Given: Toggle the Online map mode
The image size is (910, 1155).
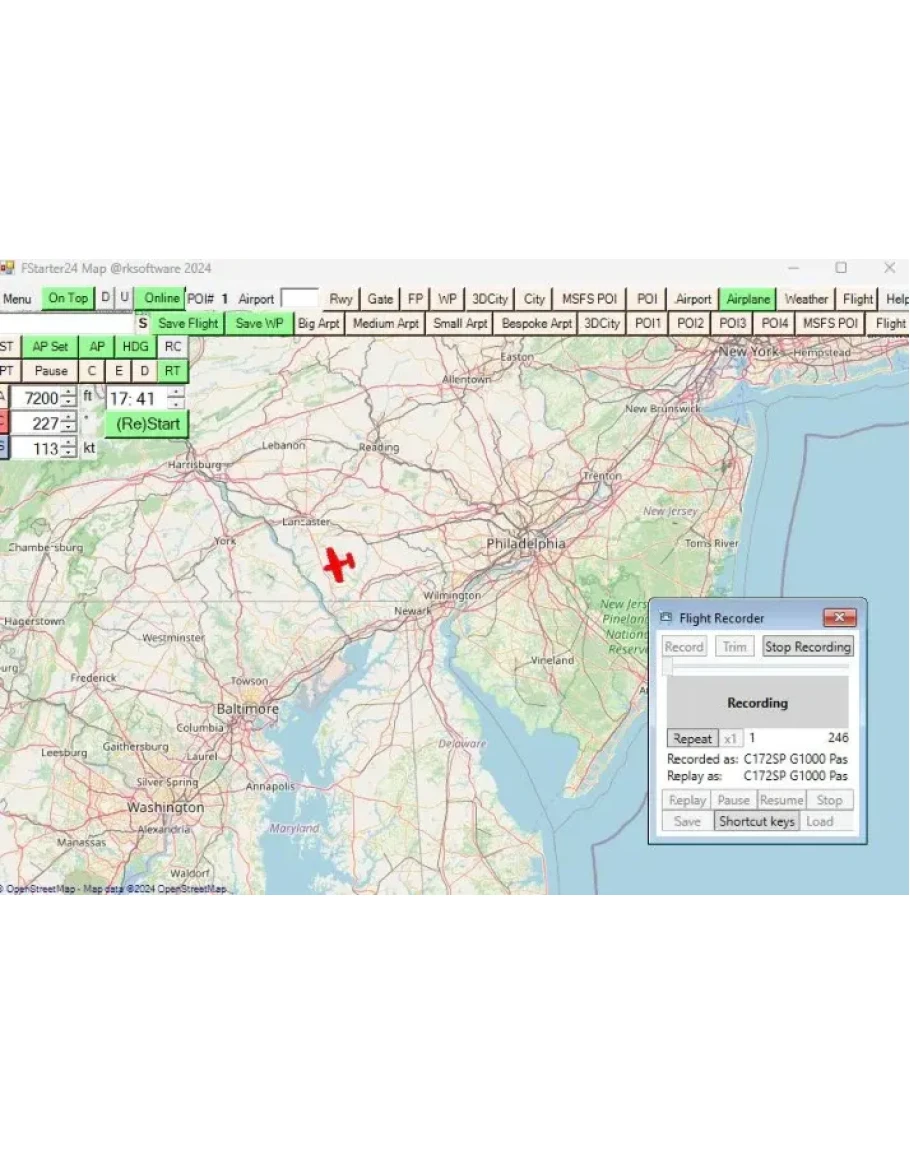Looking at the screenshot, I should click(x=161, y=298).
